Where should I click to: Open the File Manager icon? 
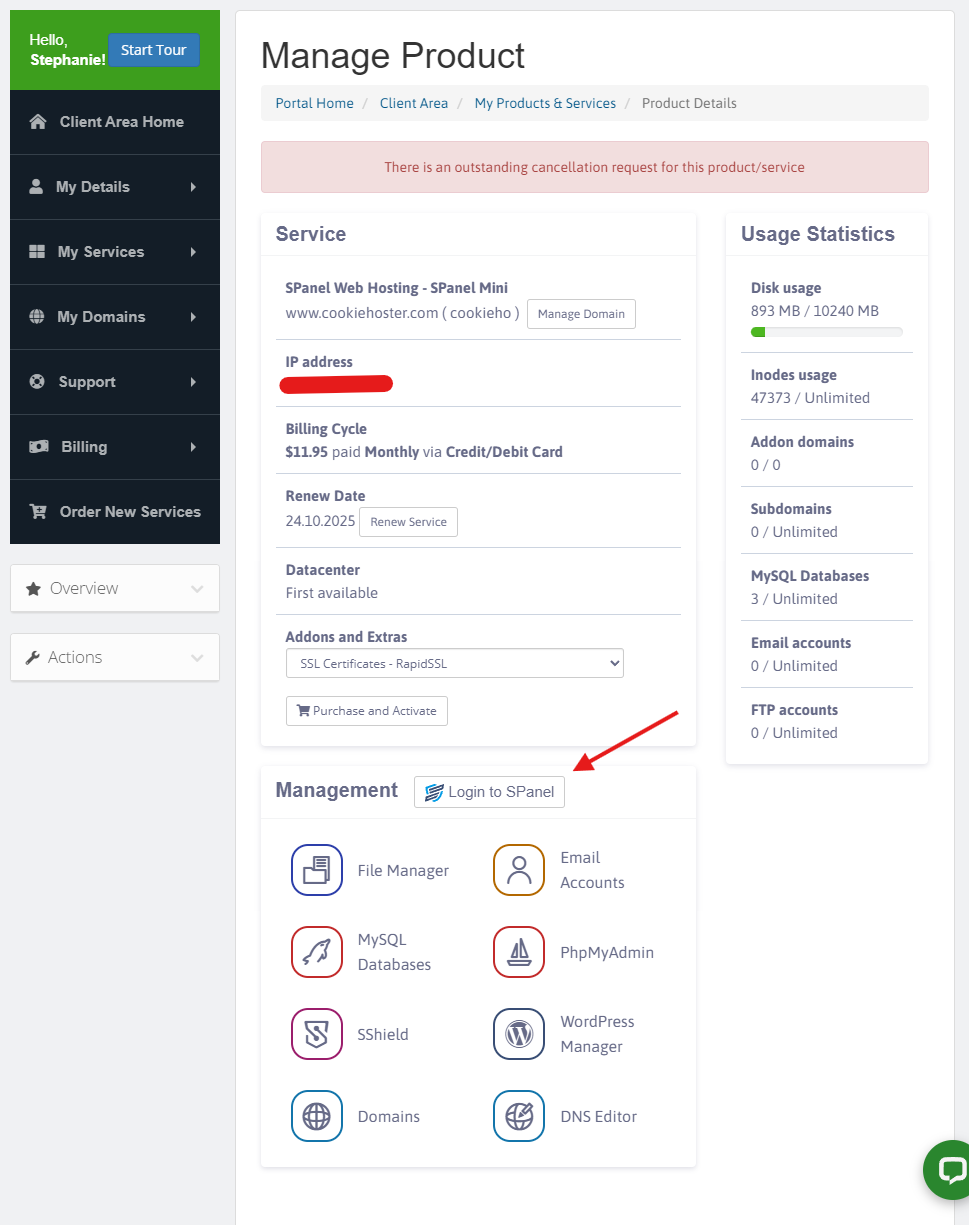coord(316,870)
